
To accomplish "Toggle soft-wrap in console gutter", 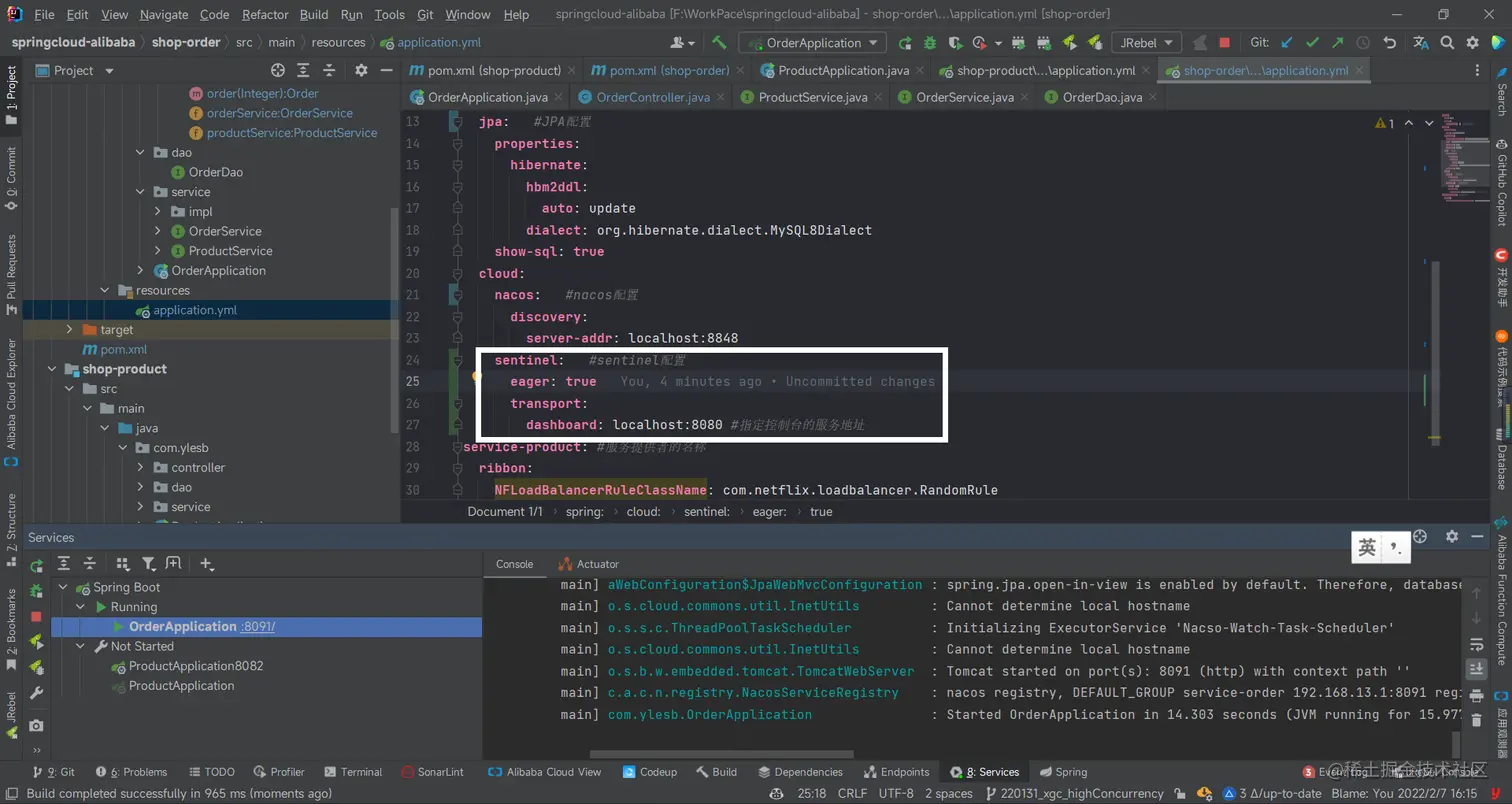I will point(1476,644).
